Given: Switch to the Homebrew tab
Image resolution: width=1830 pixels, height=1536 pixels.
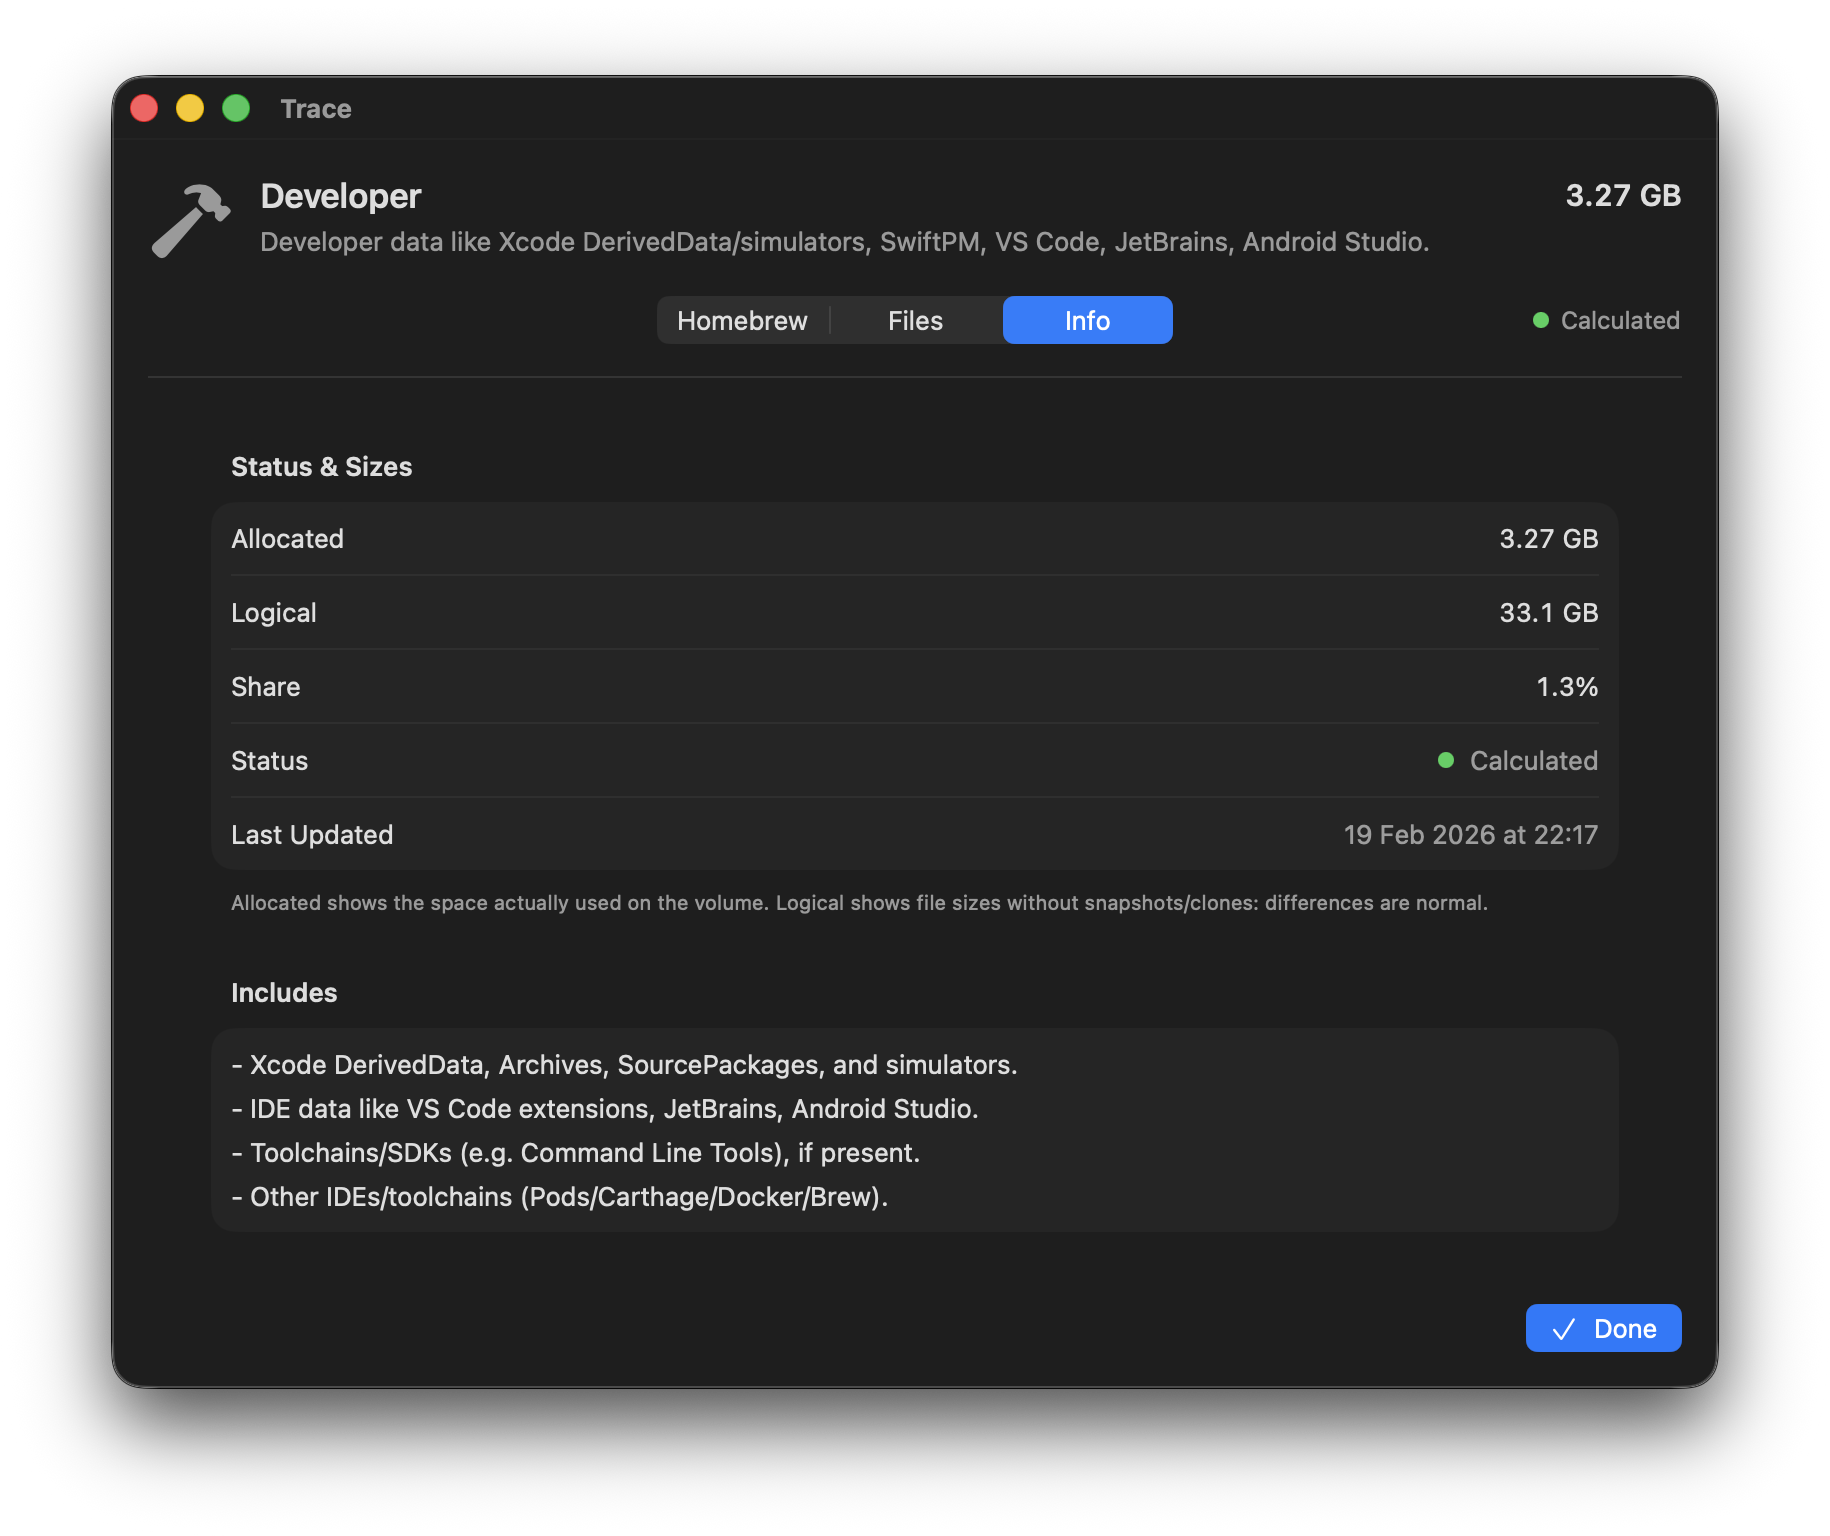Looking at the screenshot, I should (x=742, y=320).
